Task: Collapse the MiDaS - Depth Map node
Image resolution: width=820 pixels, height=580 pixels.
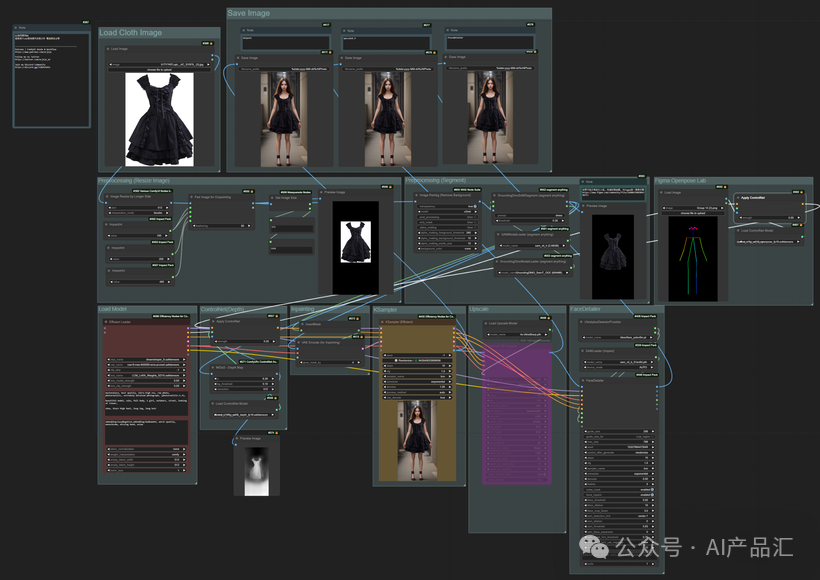Action: [213, 367]
